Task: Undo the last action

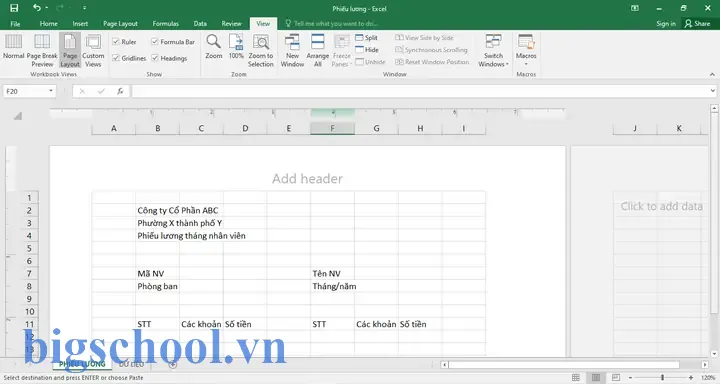Action: [x=37, y=8]
